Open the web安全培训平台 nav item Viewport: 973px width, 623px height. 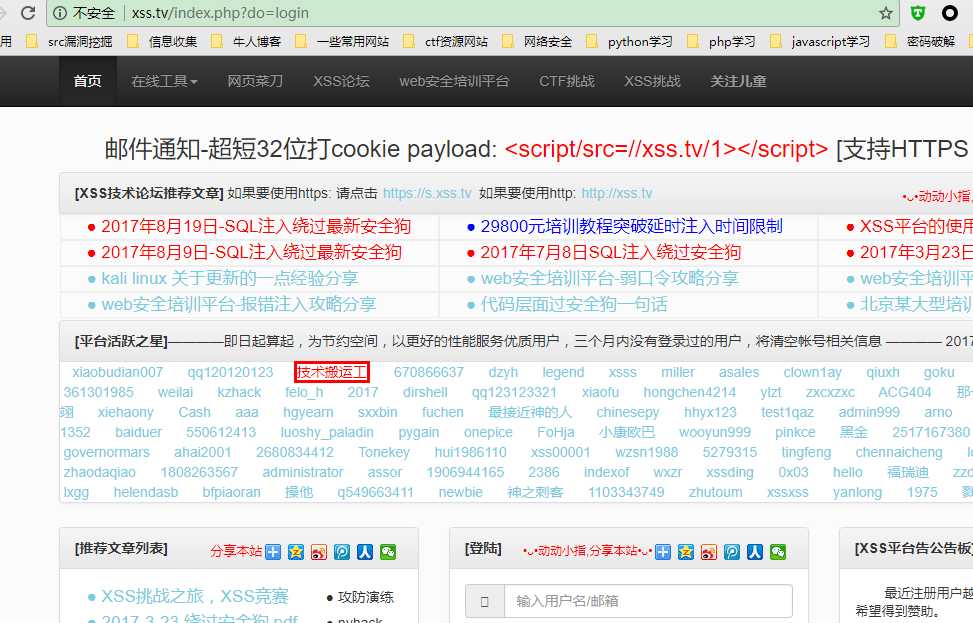pos(454,81)
